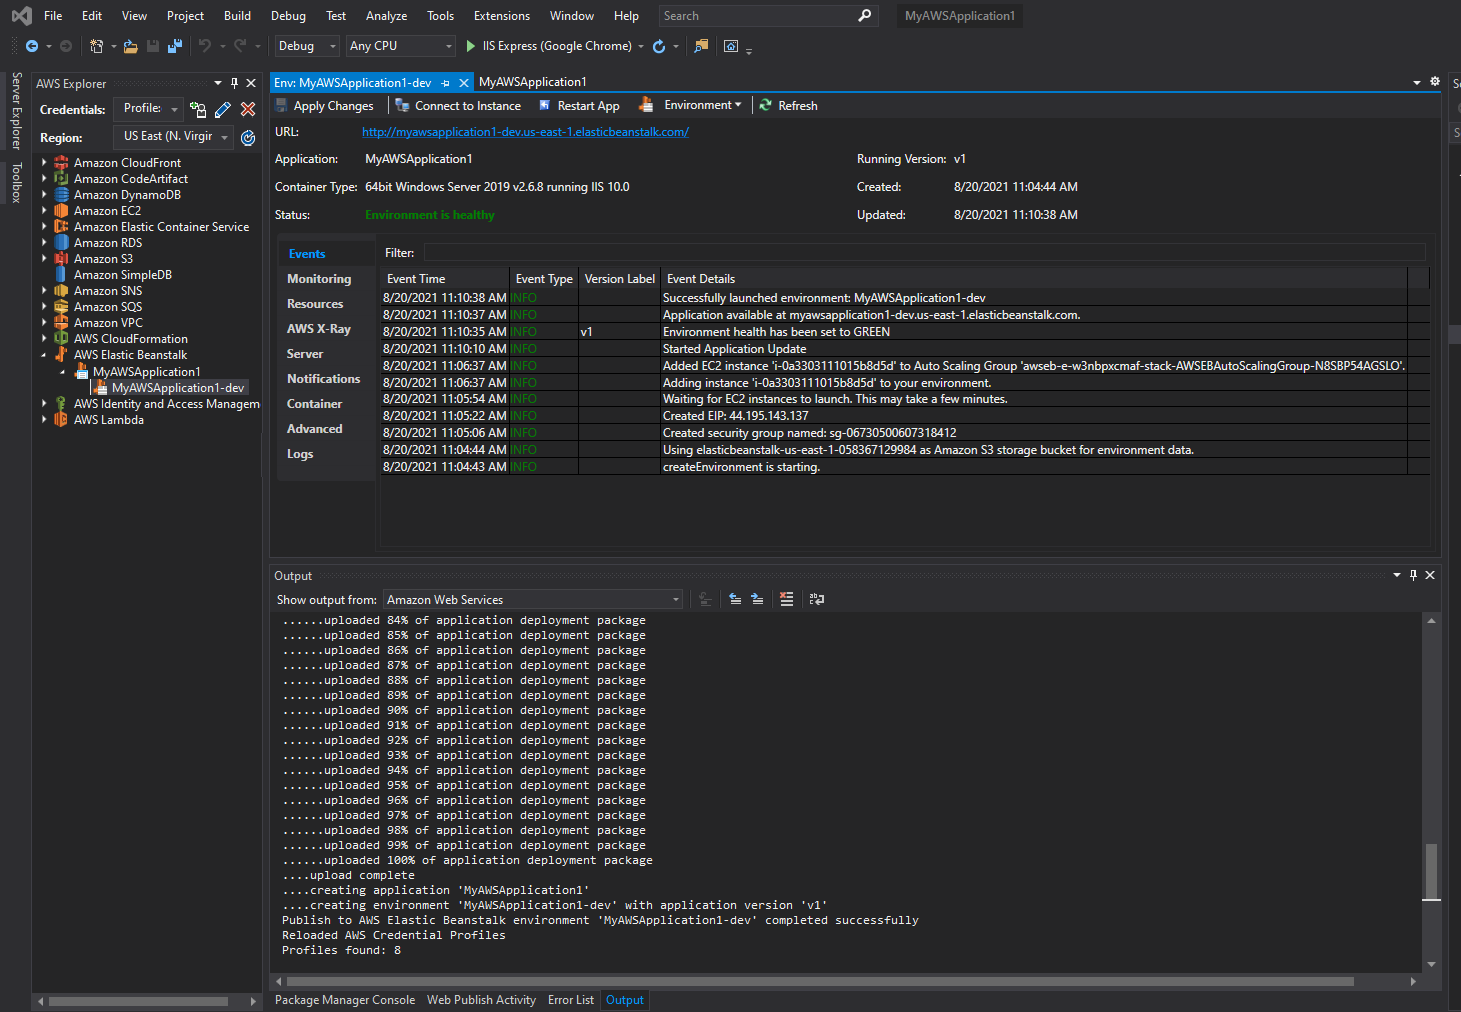
Task: Close the Env: MyAWSApplication1-dev tab
Action: click(464, 83)
